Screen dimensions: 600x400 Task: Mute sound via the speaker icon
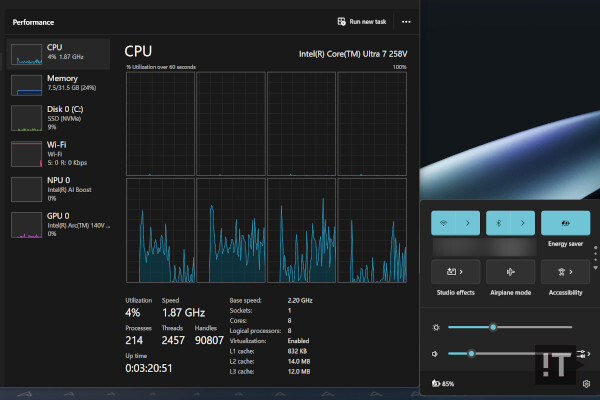click(435, 353)
